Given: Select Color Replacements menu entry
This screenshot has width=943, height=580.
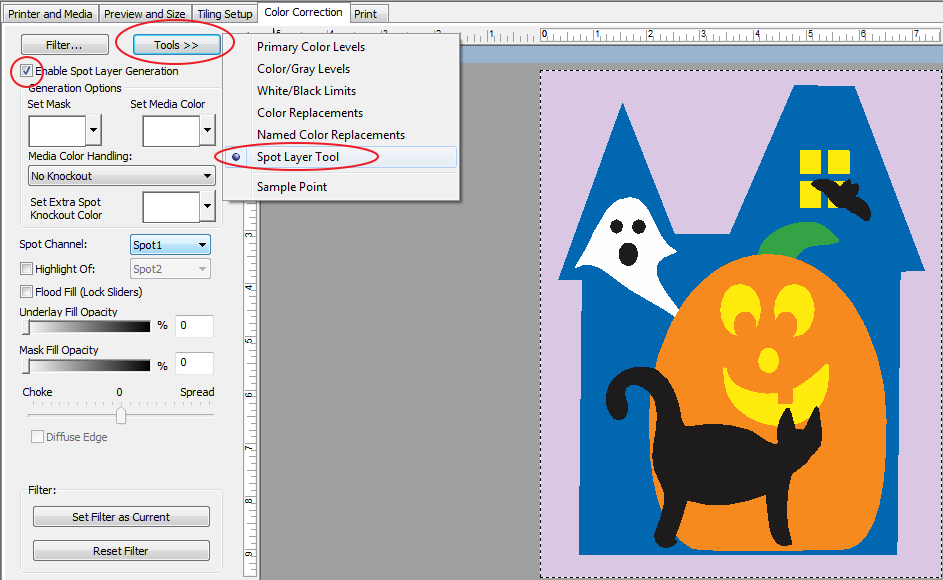Looking at the screenshot, I should (x=310, y=113).
